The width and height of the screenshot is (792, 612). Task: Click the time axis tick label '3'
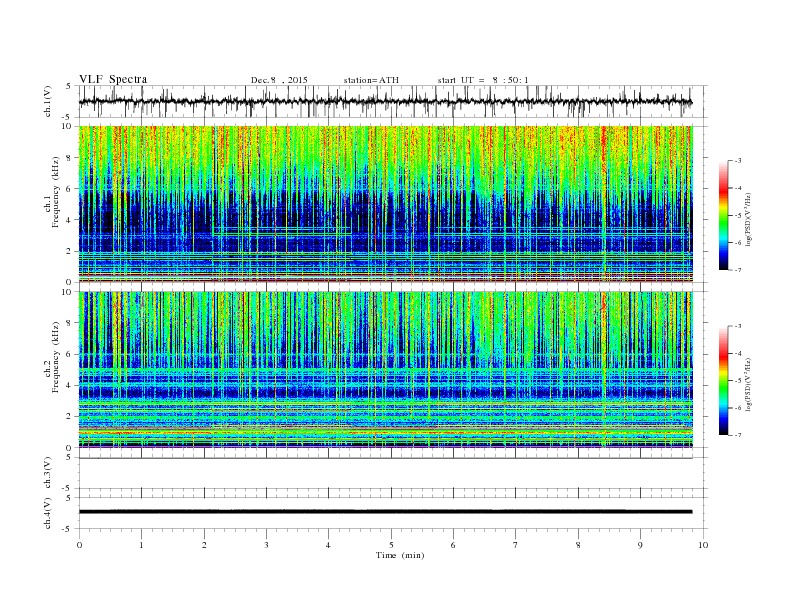point(266,545)
